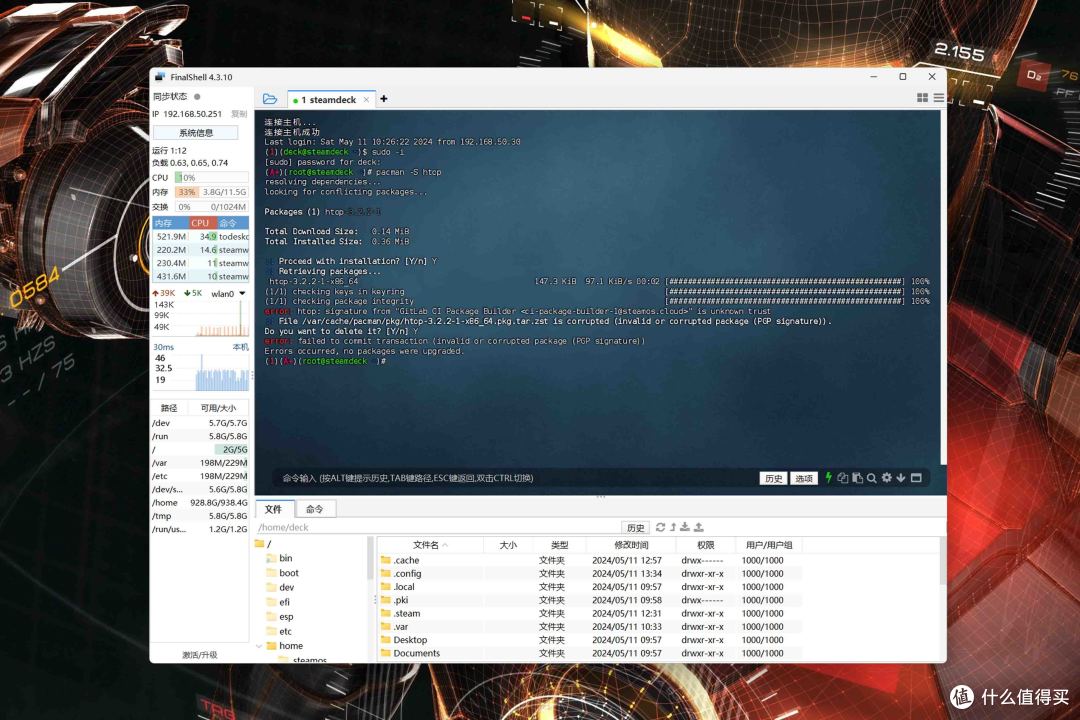This screenshot has height=720, width=1080.
Task: Select the steamdeck session tab
Action: pos(331,100)
